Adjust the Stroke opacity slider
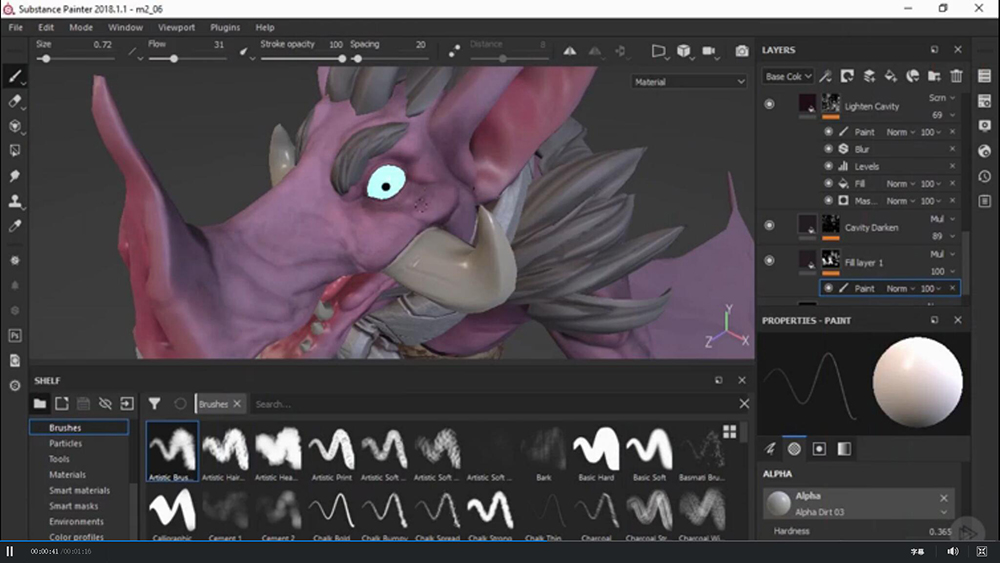The width and height of the screenshot is (1000, 563). pos(302,59)
